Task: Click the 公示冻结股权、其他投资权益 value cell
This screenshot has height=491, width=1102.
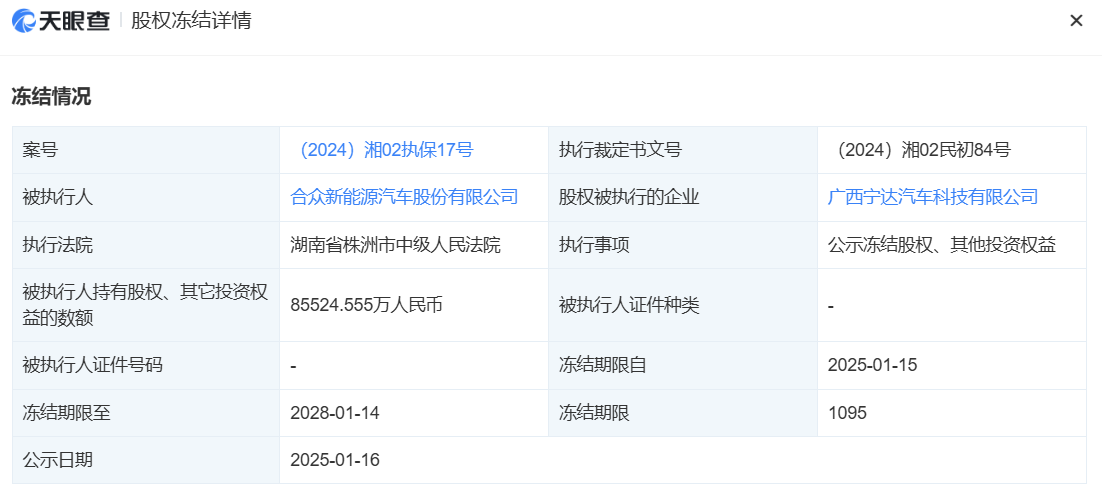Action: (x=942, y=245)
